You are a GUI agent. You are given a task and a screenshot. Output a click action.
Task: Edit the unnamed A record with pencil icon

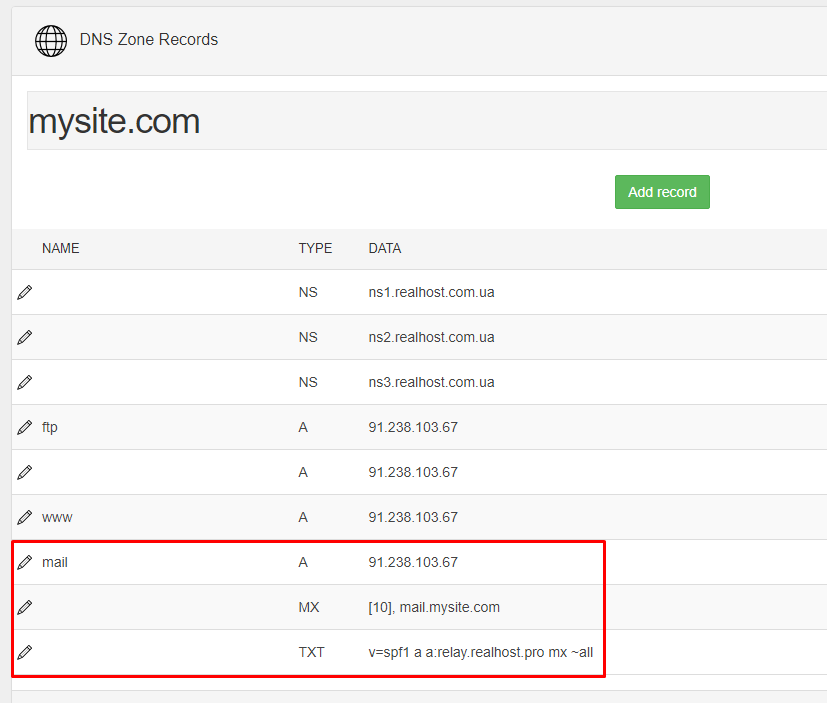[x=25, y=472]
